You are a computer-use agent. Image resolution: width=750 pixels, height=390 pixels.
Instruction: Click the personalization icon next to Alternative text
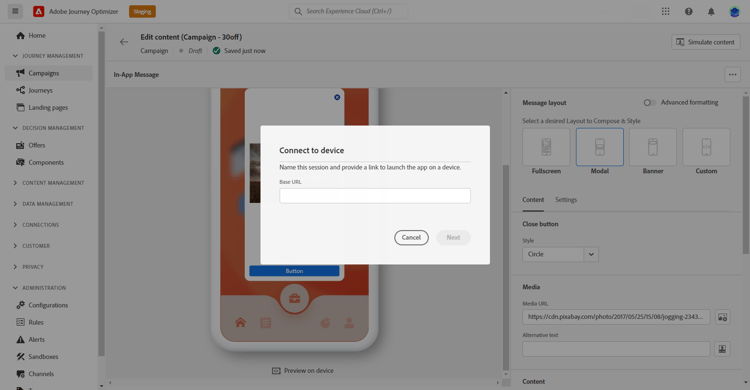[x=722, y=349]
